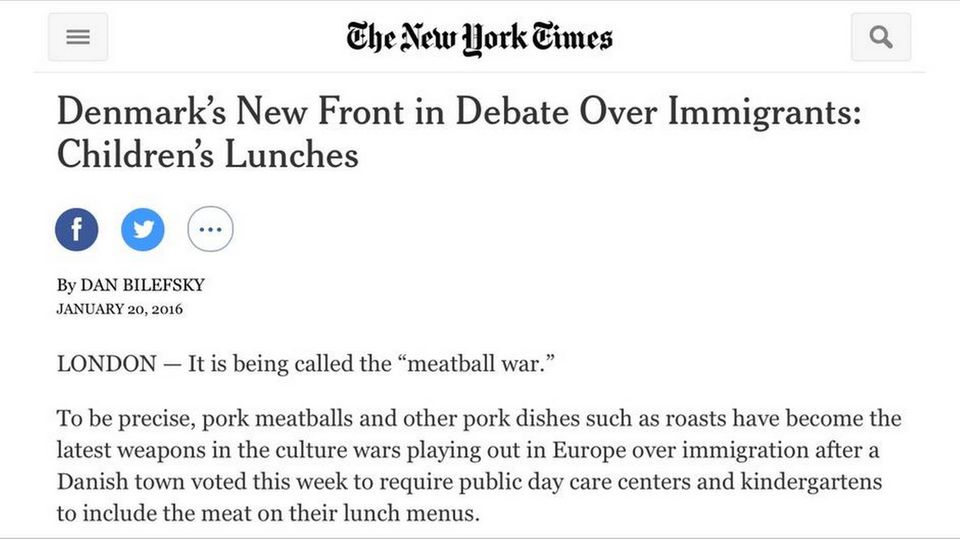Click the word "kindergartens"
The image size is (960, 539).
[x=811, y=482]
